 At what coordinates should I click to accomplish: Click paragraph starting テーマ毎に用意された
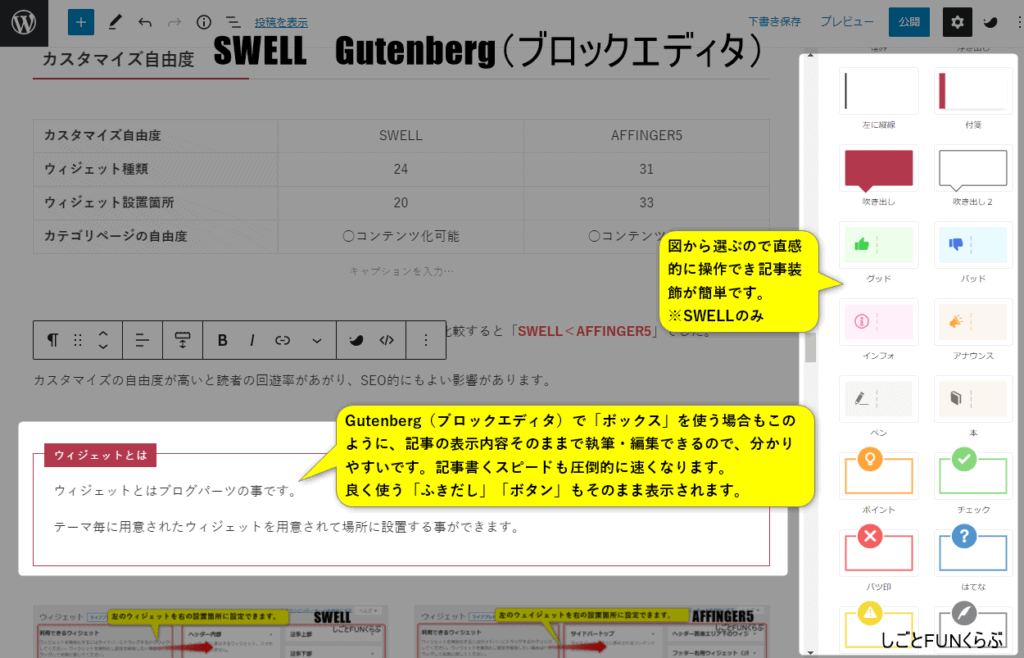tap(287, 526)
